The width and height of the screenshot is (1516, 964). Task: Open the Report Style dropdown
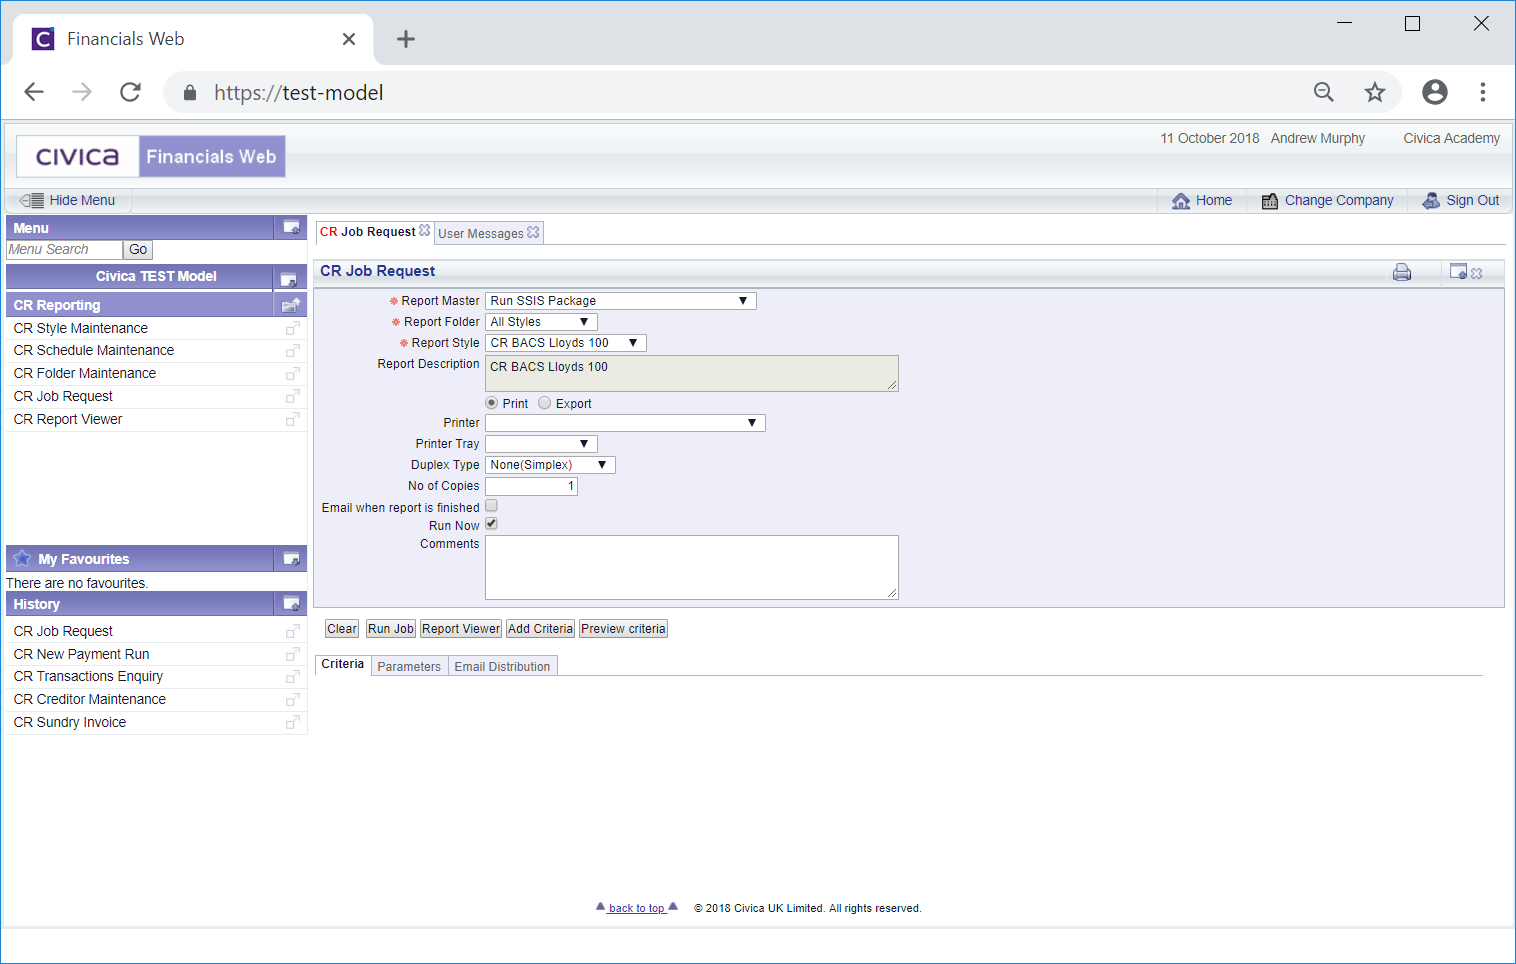click(566, 343)
